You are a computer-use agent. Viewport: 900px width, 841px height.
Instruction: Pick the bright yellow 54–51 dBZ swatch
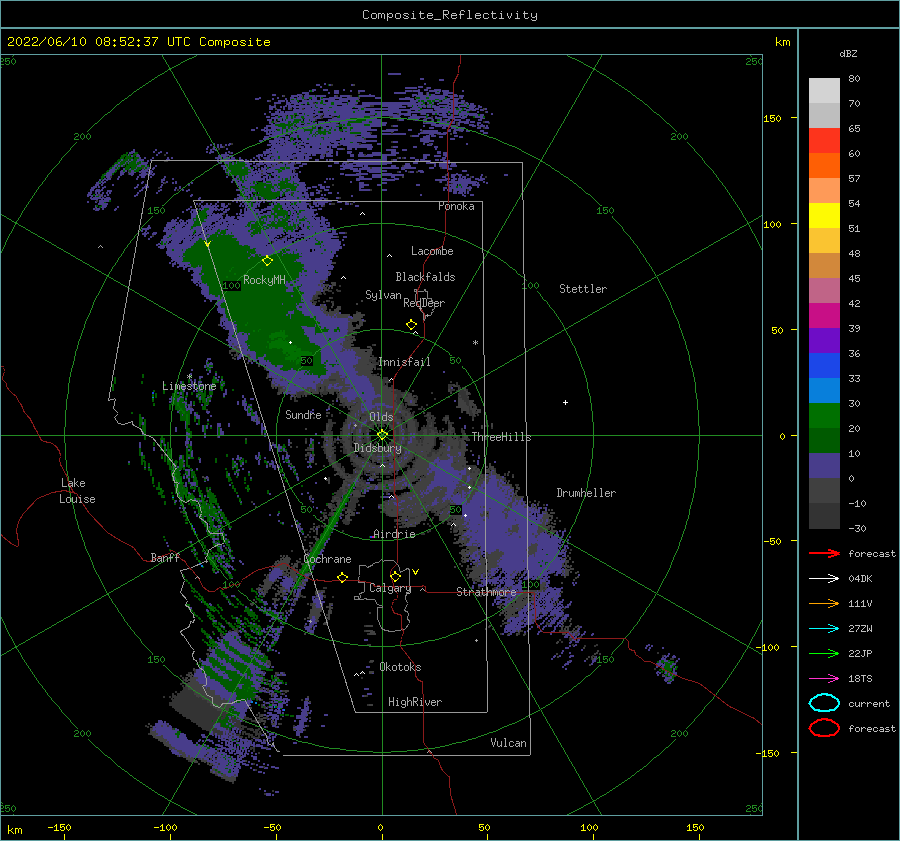tap(824, 215)
